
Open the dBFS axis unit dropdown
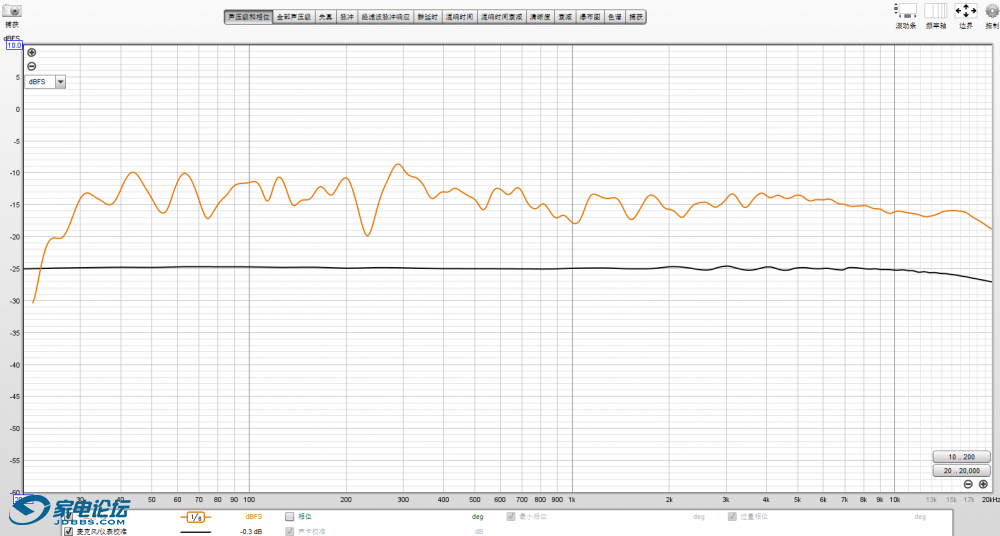tap(60, 82)
